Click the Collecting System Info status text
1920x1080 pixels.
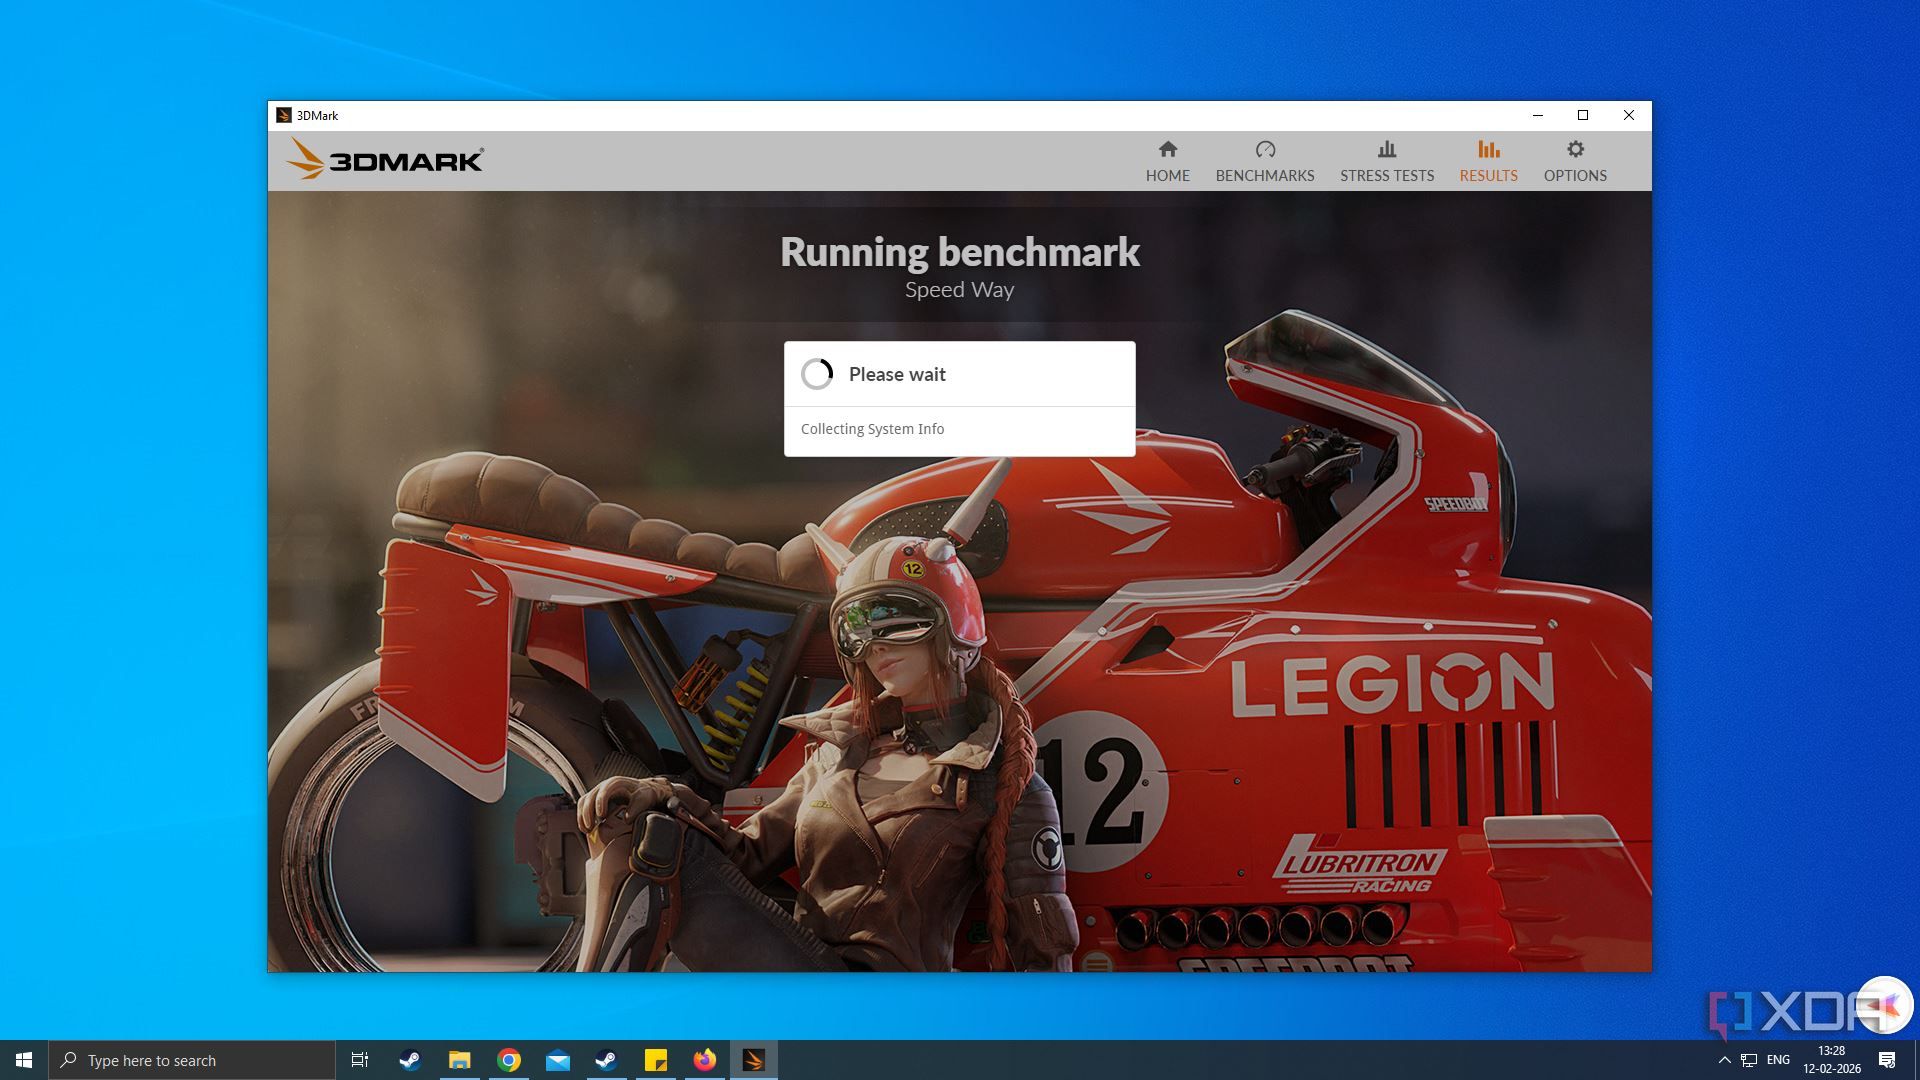tap(872, 429)
